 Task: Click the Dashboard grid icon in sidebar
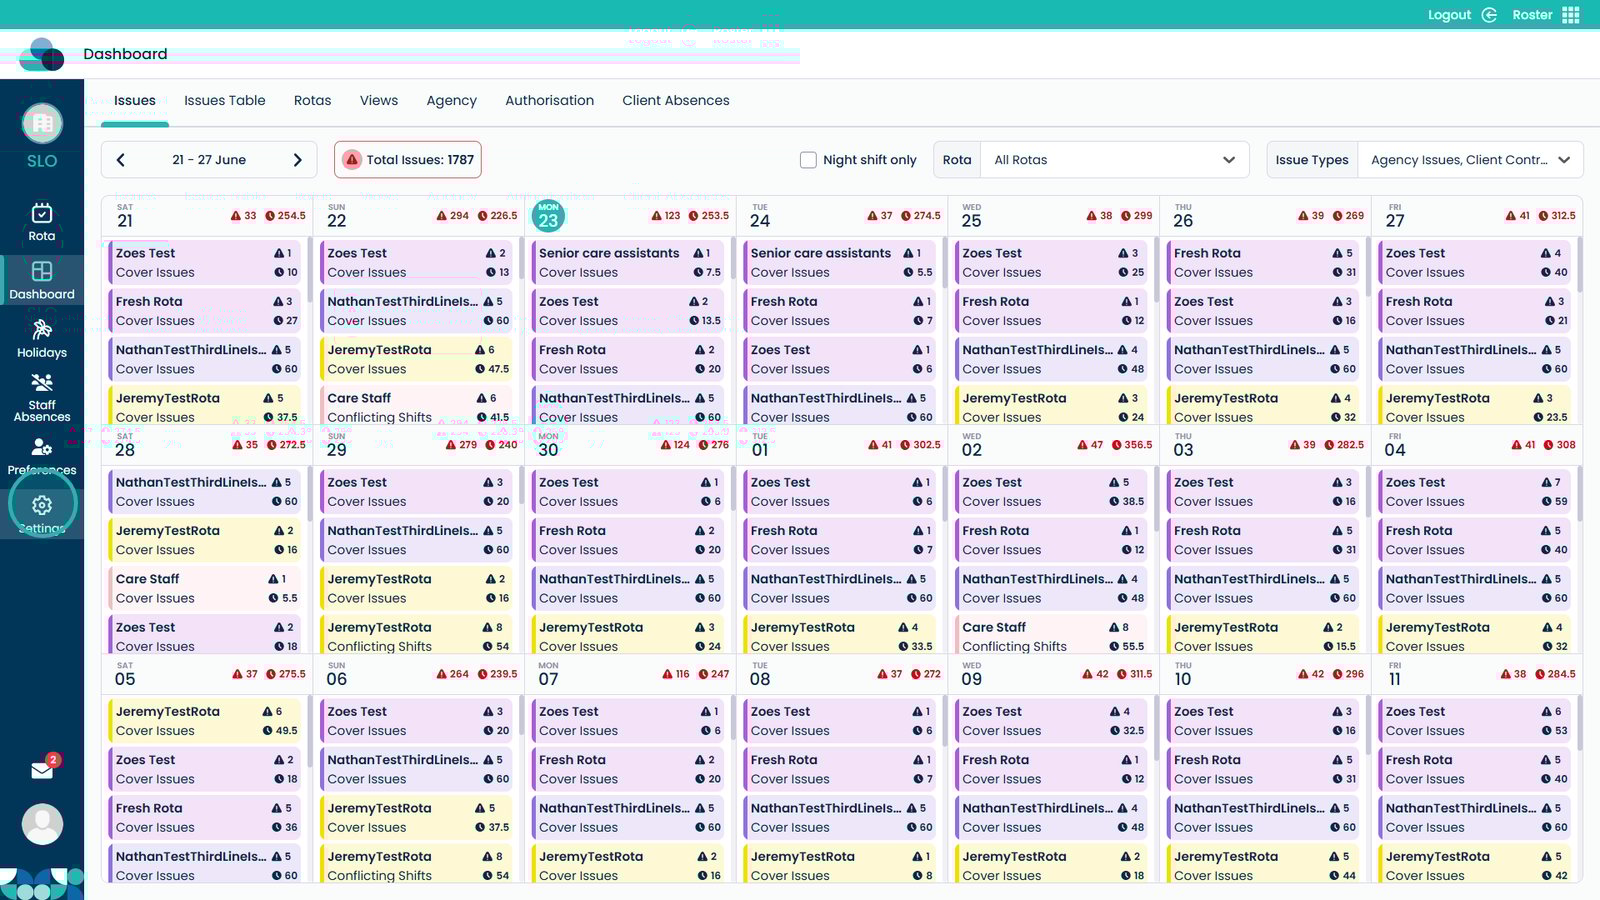42,272
